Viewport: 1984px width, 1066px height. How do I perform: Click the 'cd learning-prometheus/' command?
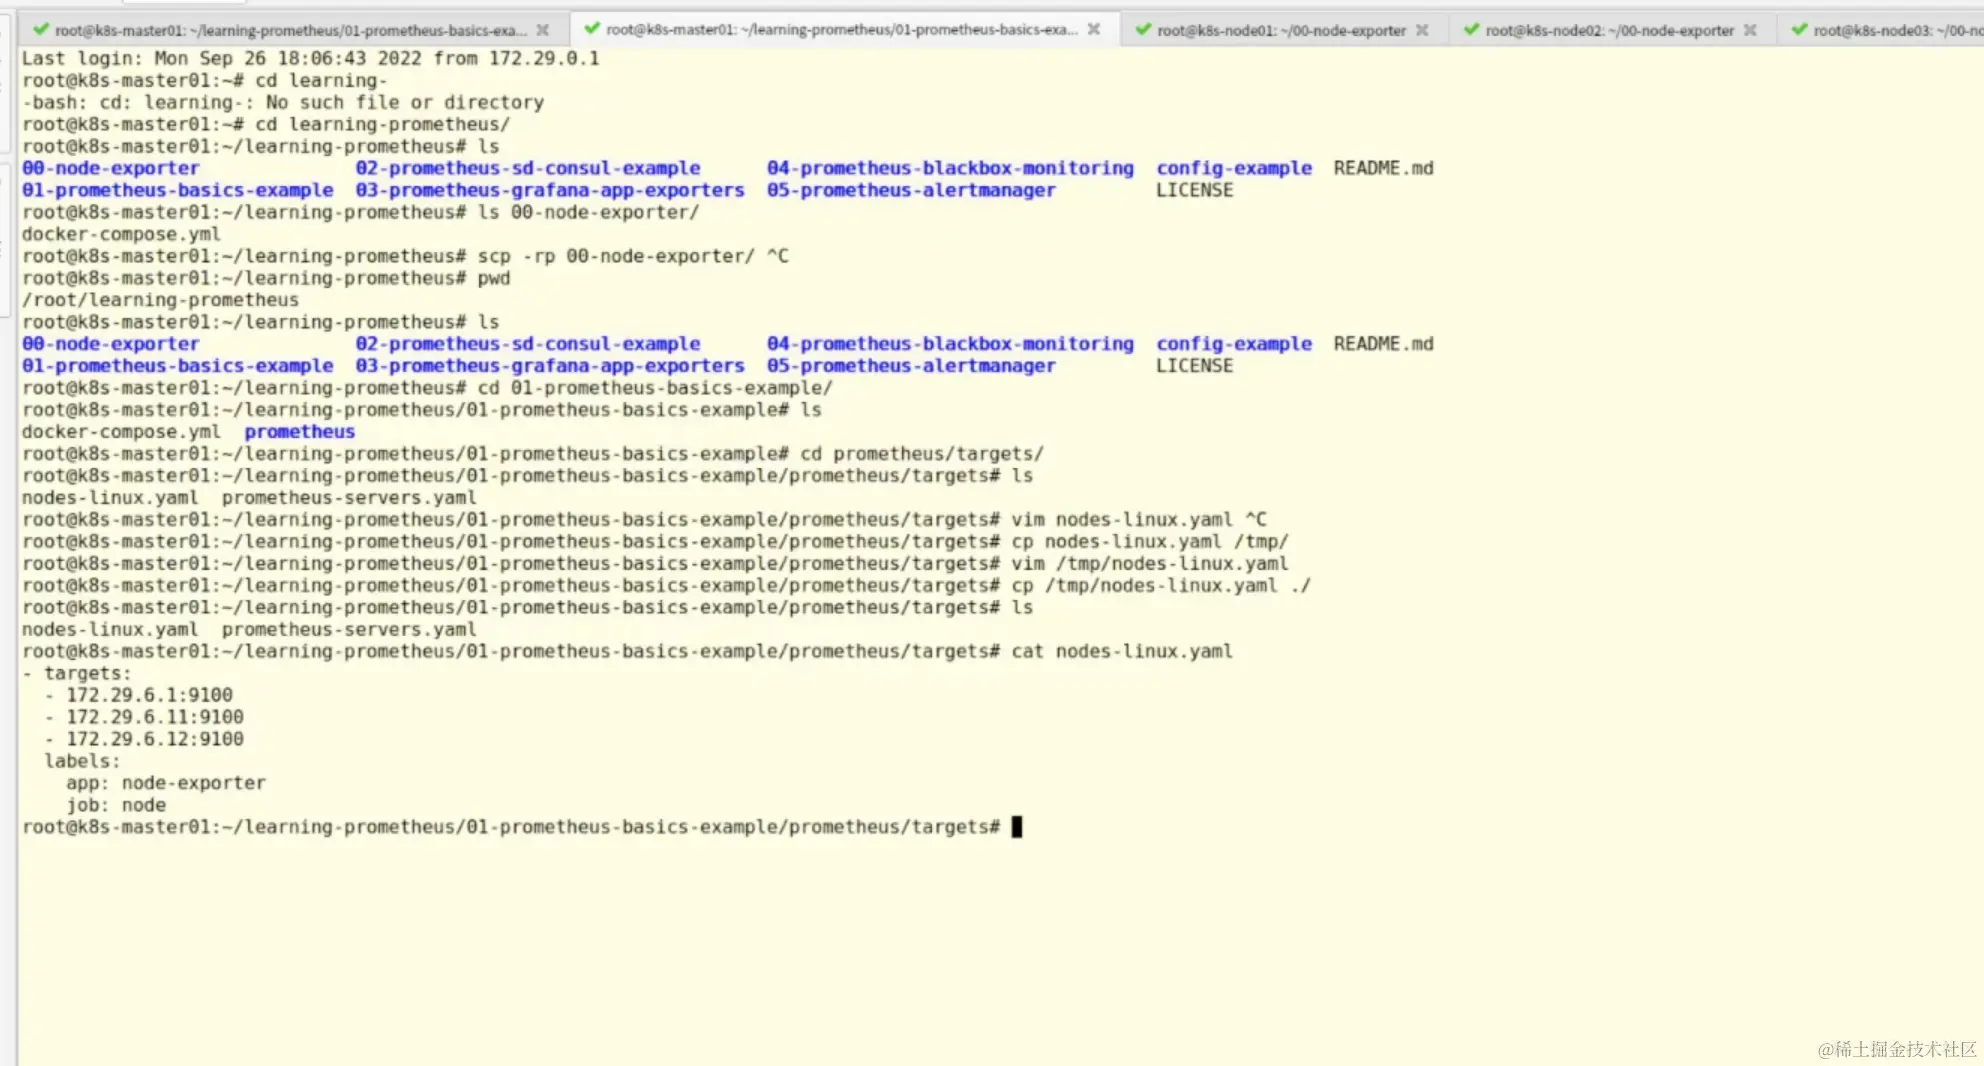383,125
